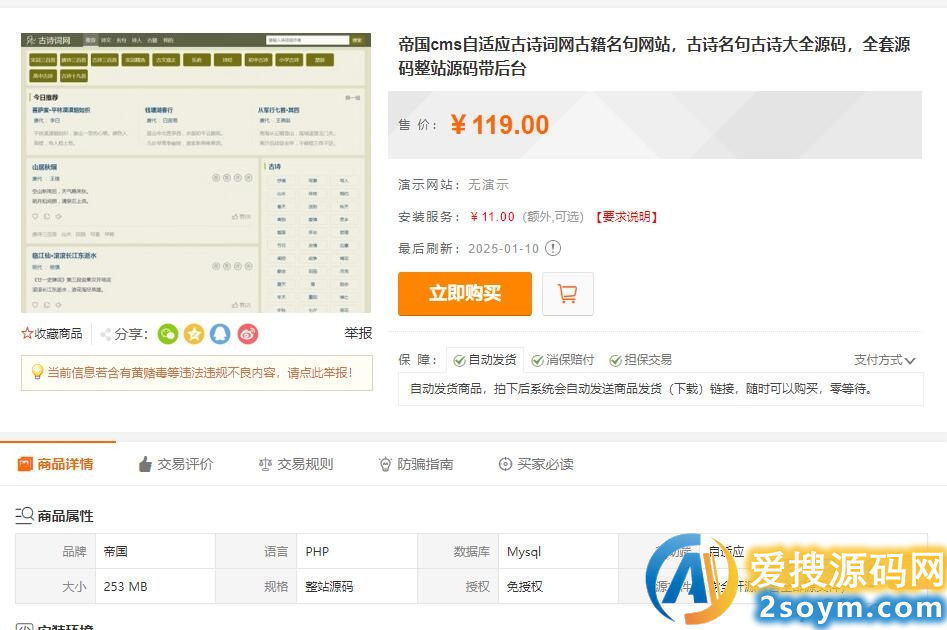Open the 要求说明 link
The image size is (947, 630).
pos(626,217)
